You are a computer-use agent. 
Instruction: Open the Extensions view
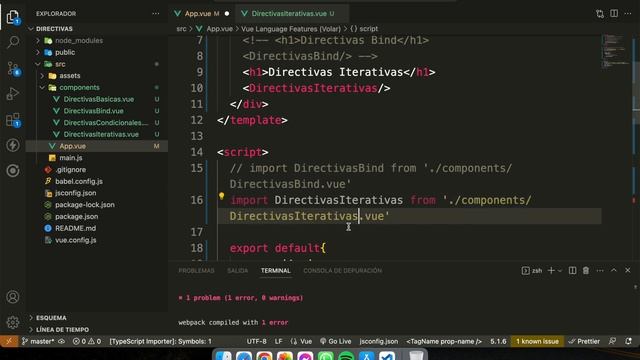13,120
